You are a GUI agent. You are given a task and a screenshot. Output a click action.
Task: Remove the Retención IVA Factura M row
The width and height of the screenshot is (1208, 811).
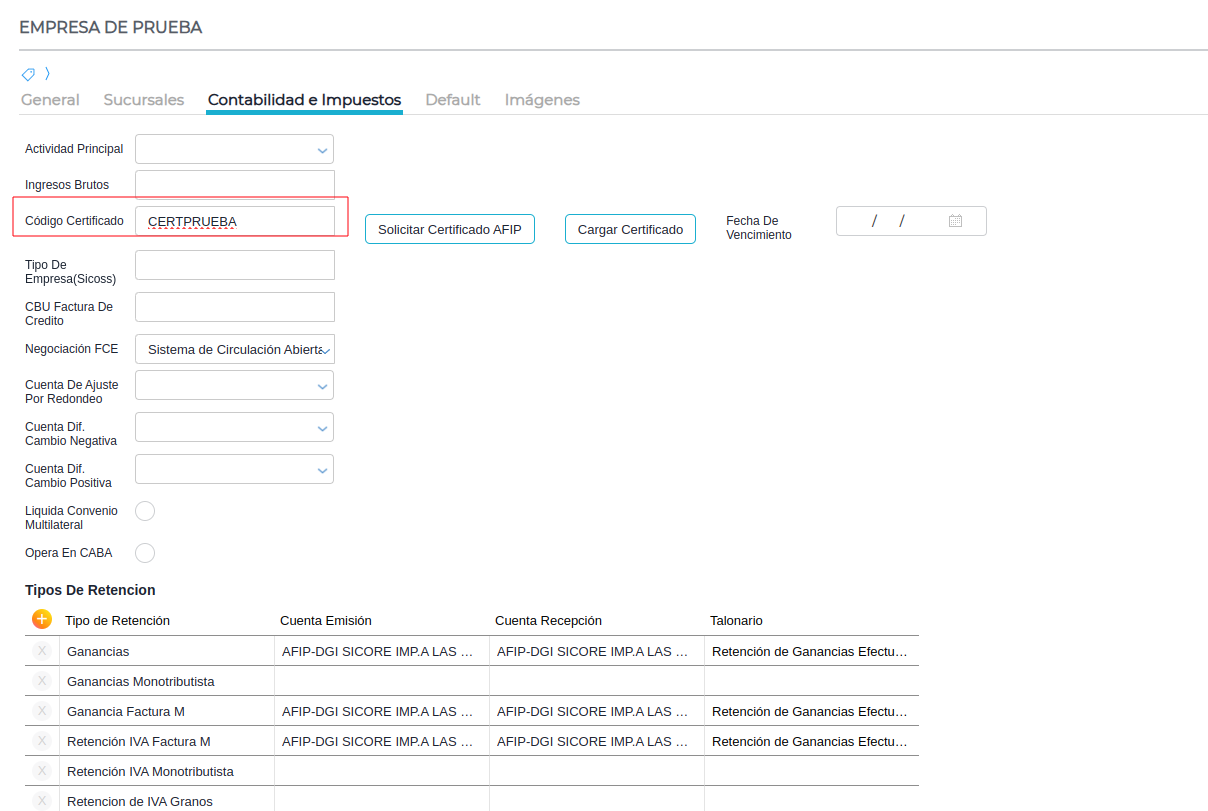click(x=42, y=741)
